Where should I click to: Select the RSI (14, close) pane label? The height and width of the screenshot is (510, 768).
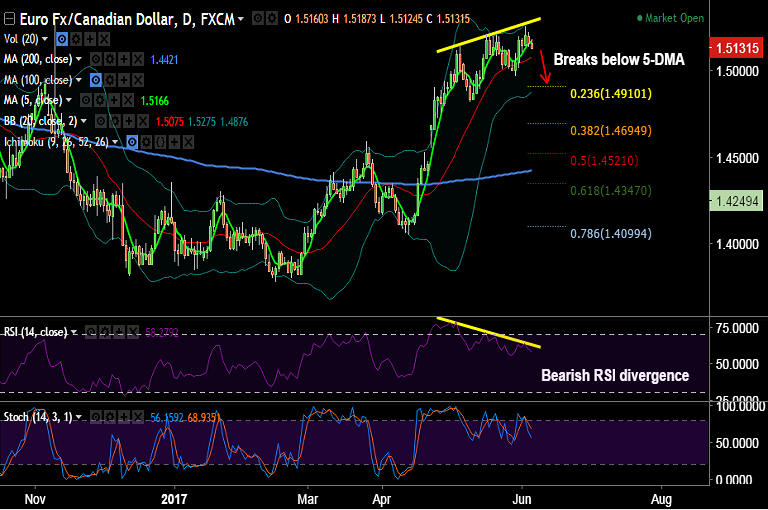(x=35, y=332)
